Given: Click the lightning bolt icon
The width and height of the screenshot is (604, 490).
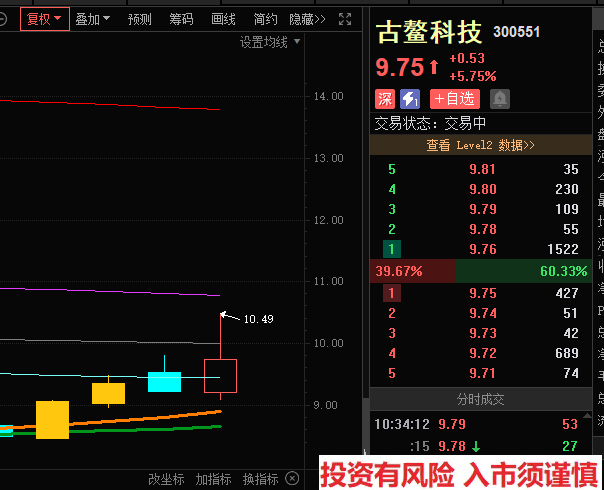Looking at the screenshot, I should [410, 99].
